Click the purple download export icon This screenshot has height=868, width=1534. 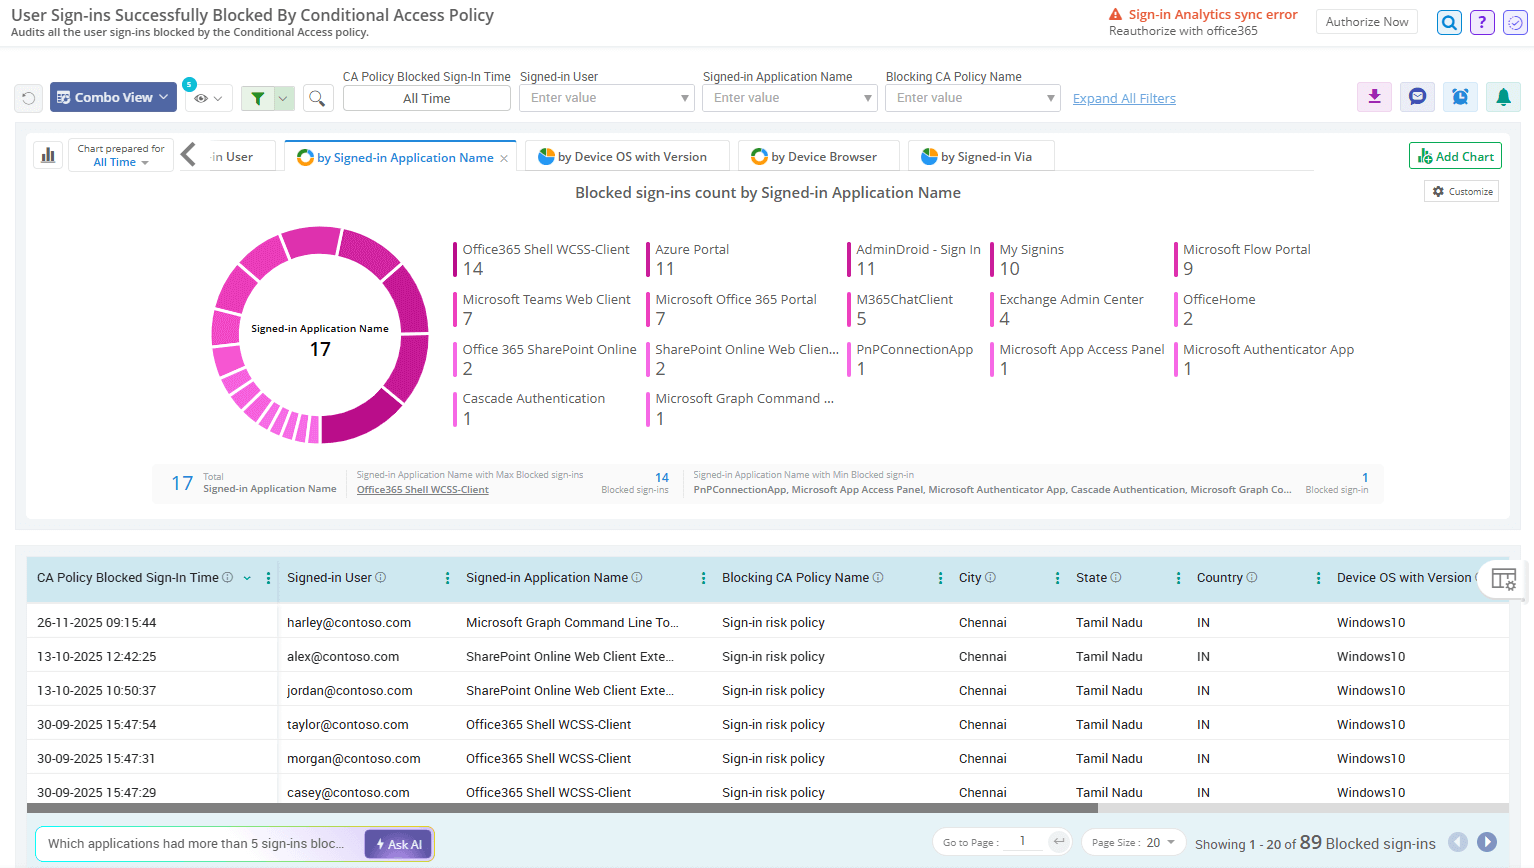tap(1374, 97)
